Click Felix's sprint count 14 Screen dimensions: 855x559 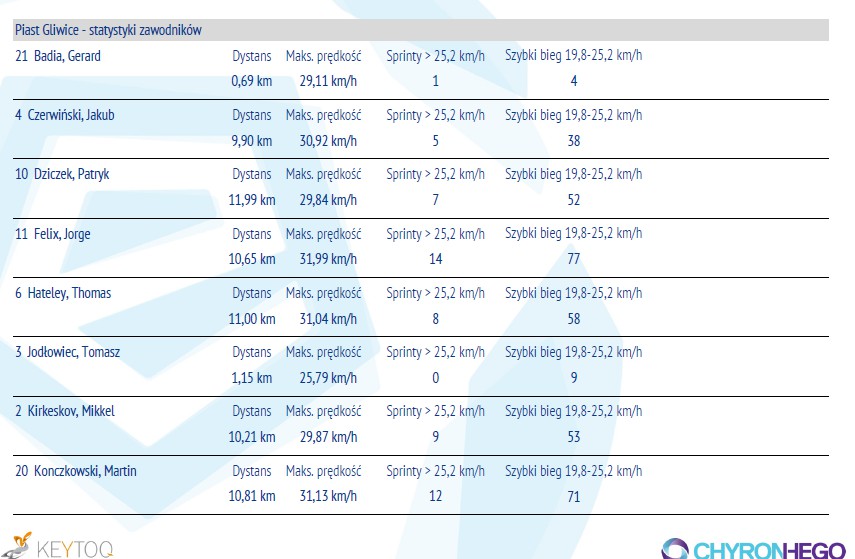tap(435, 259)
